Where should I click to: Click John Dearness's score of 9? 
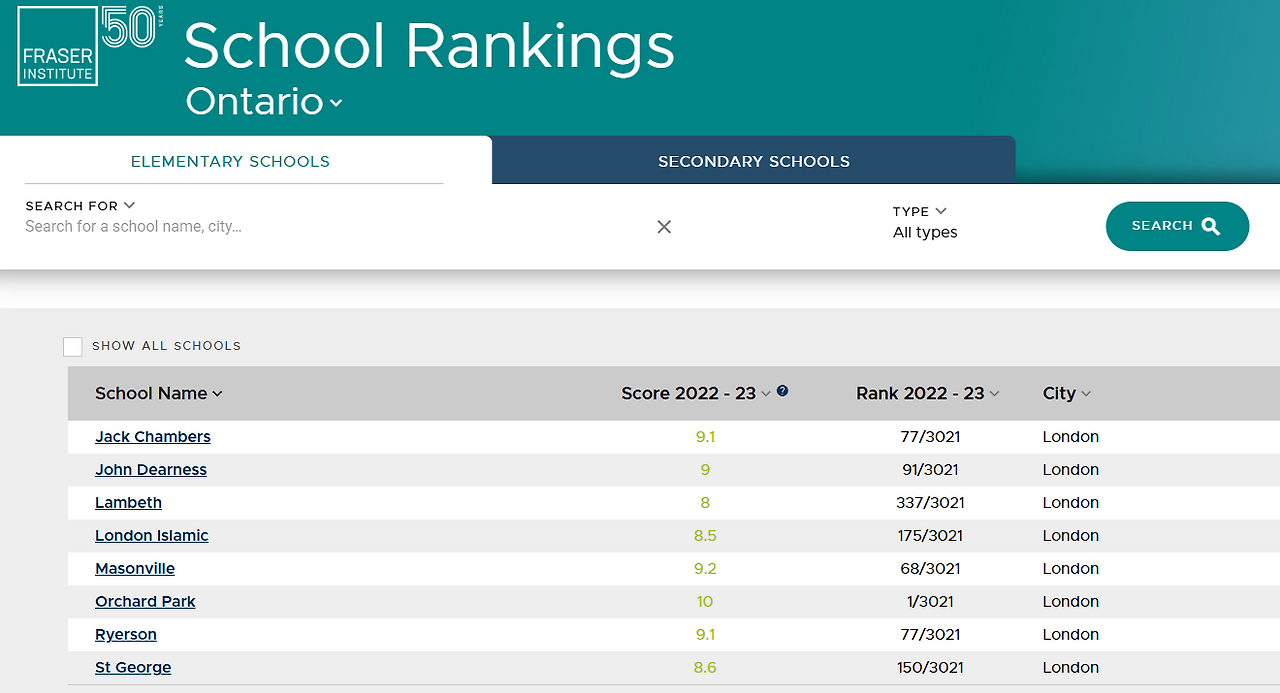tap(705, 470)
